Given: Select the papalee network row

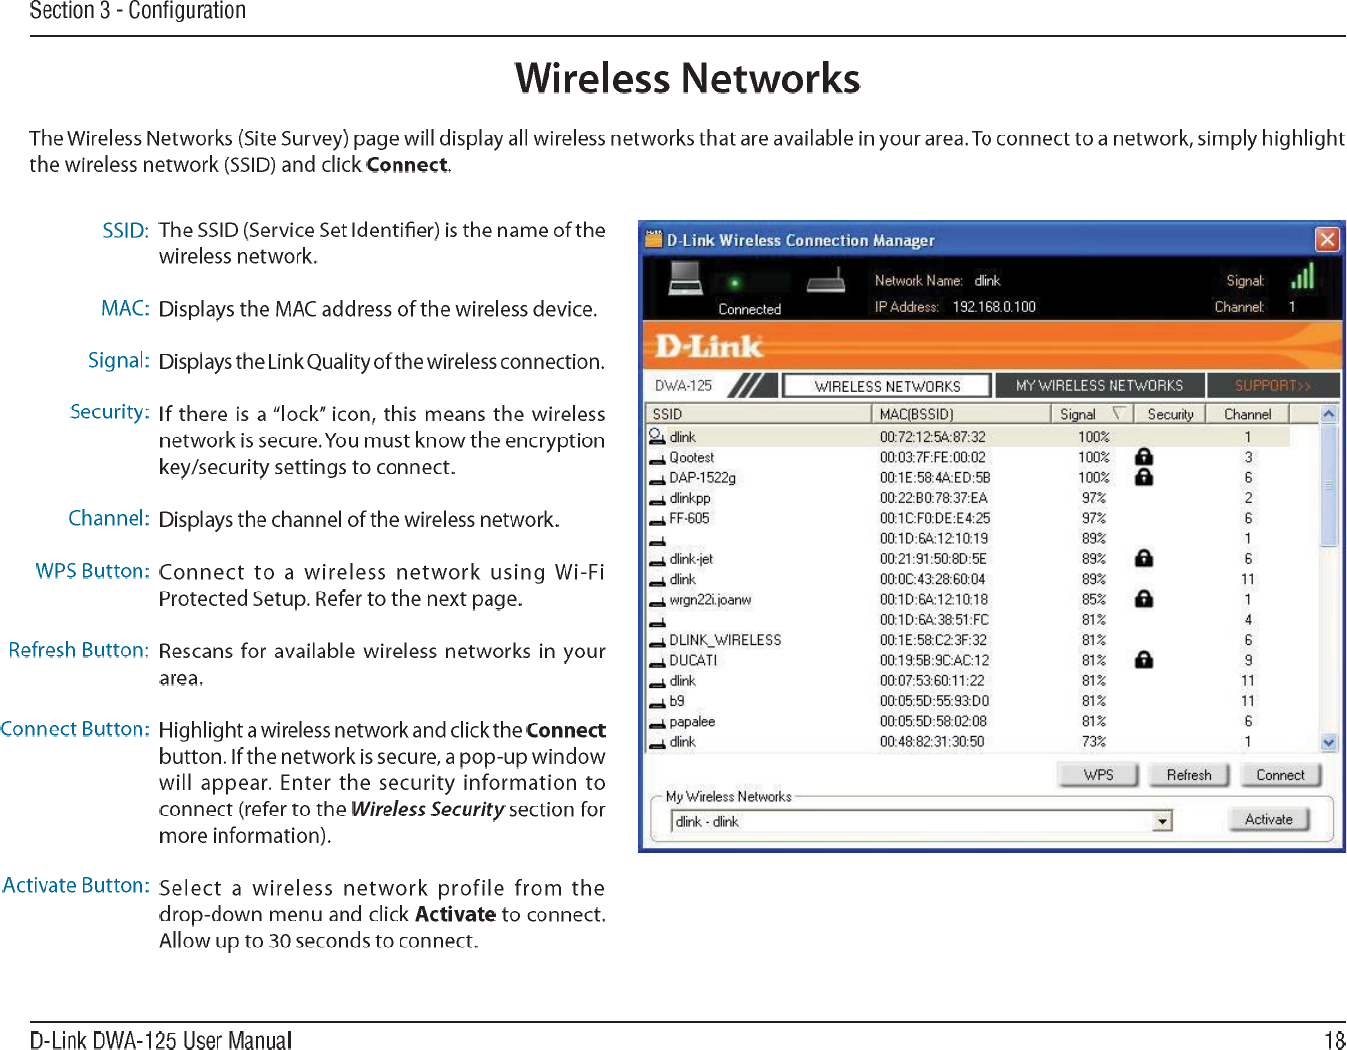Looking at the screenshot, I should pos(968,721).
